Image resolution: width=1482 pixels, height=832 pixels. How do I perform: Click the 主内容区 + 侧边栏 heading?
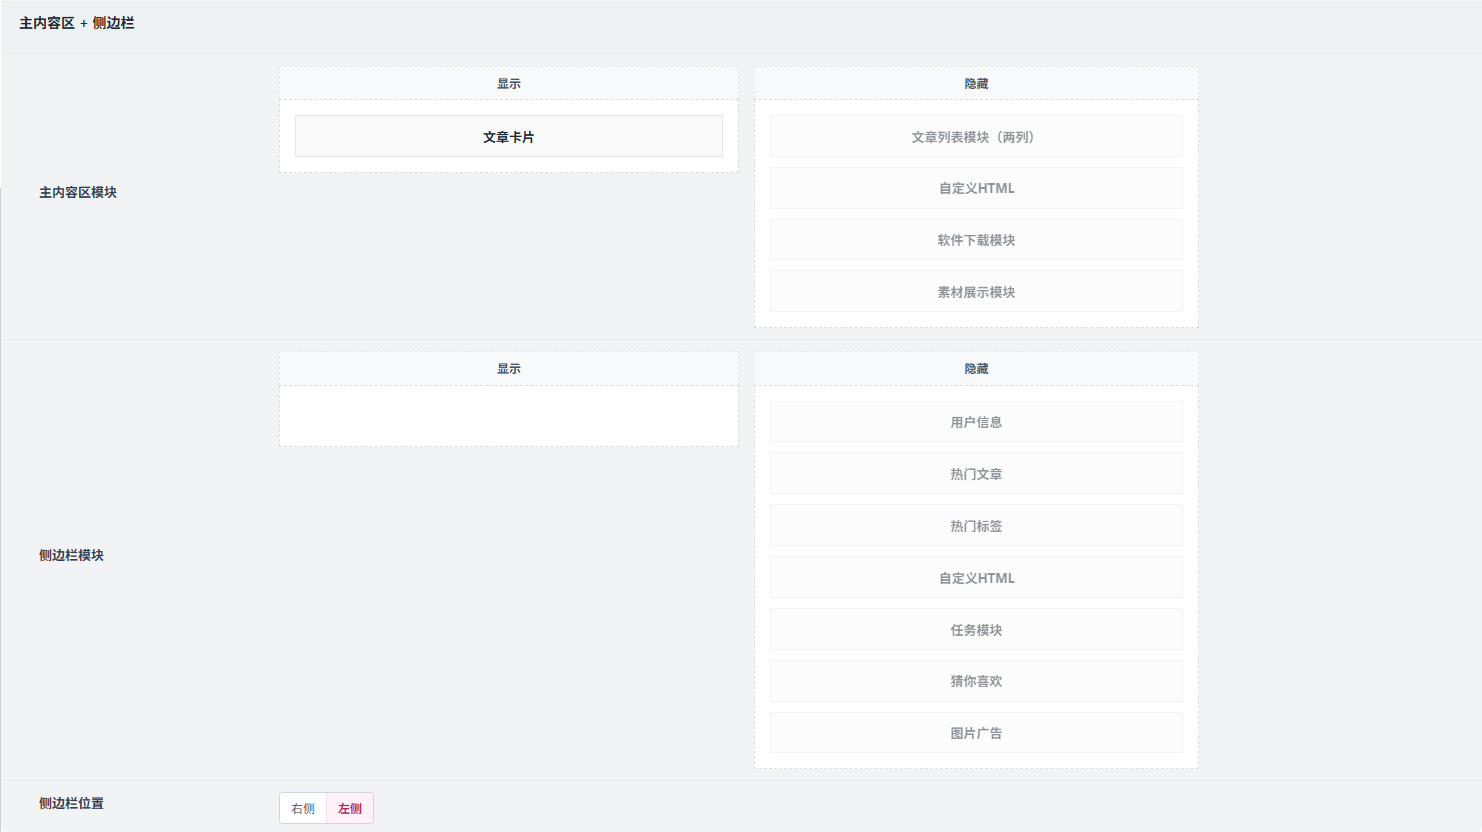77,23
